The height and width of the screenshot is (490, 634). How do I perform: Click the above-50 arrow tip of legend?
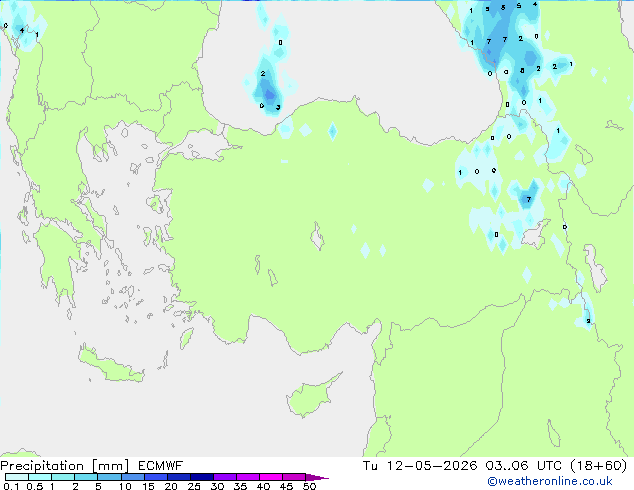317,477
